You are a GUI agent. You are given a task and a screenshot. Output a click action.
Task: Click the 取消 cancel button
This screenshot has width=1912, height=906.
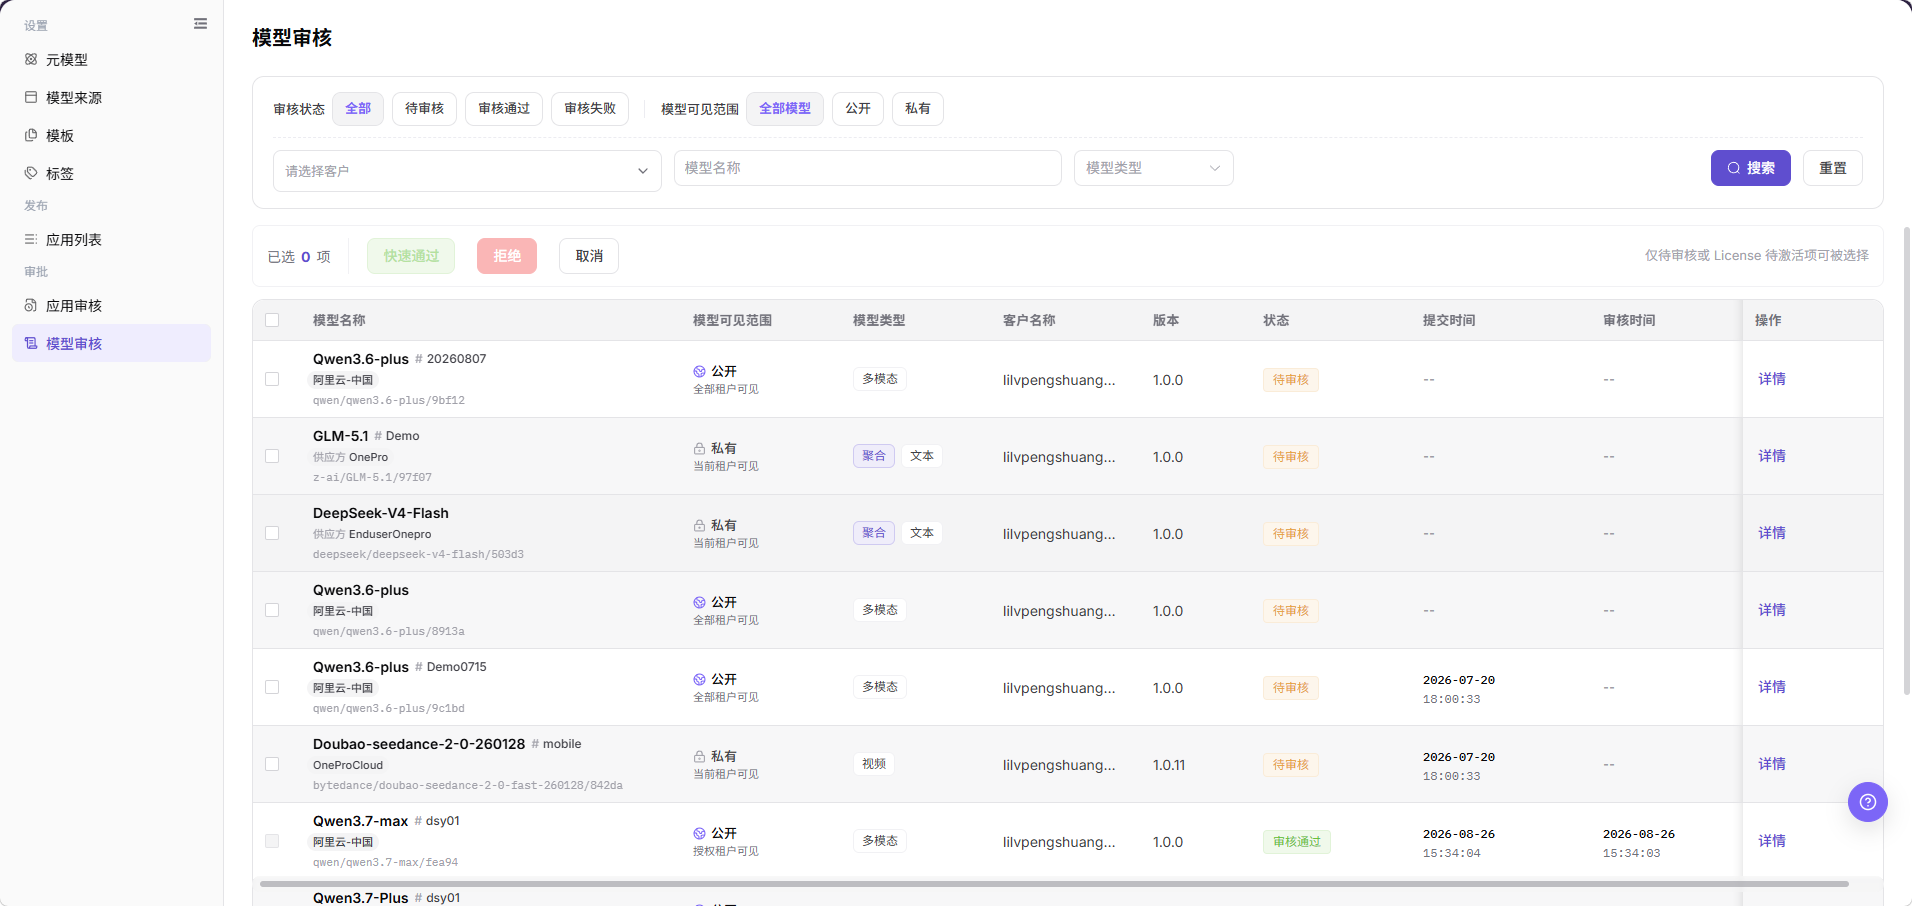(589, 256)
